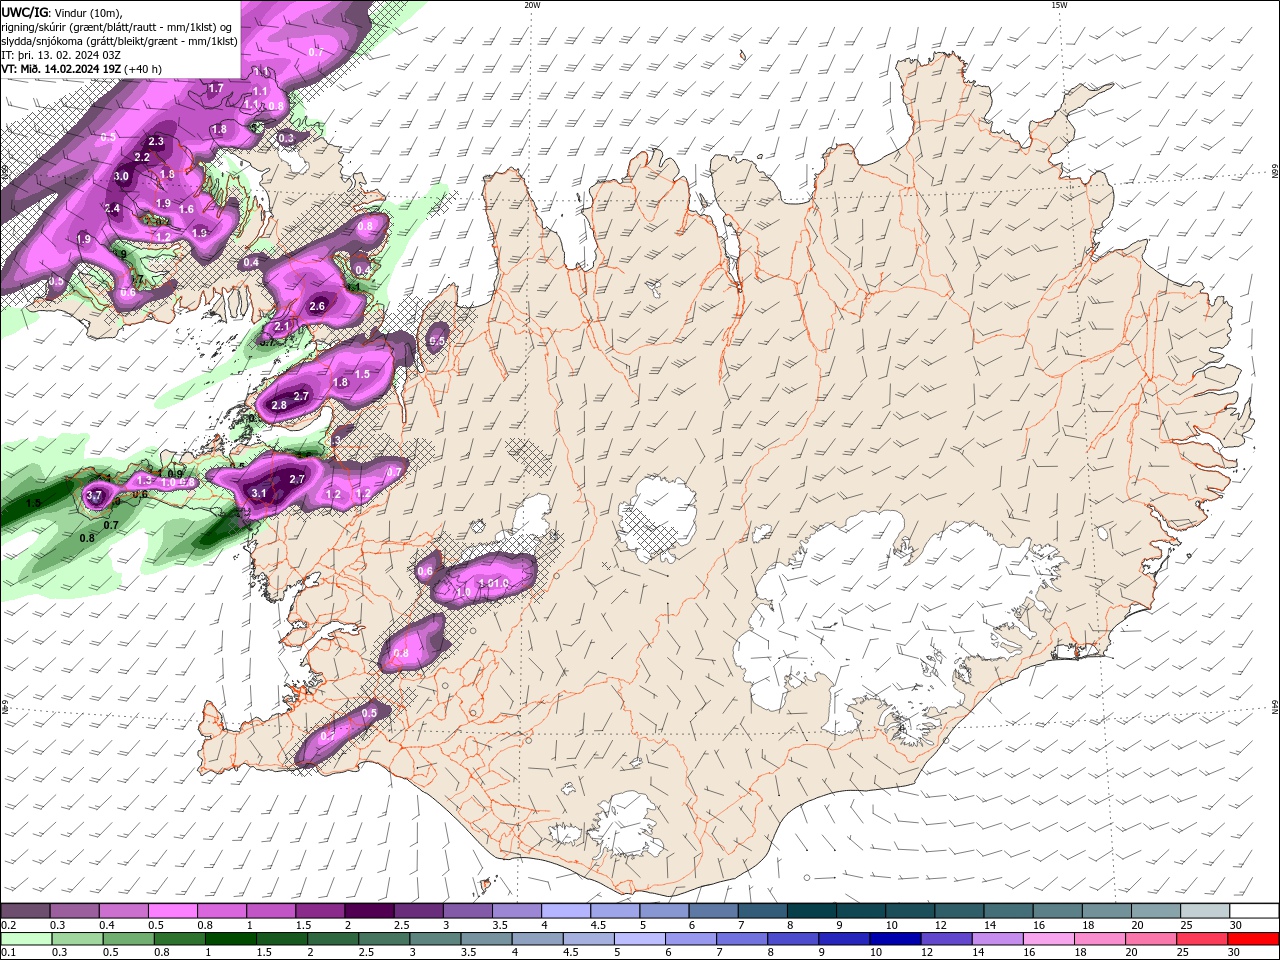Click the '15W' longitude label
The image size is (1280, 960).
tap(1059, 5)
